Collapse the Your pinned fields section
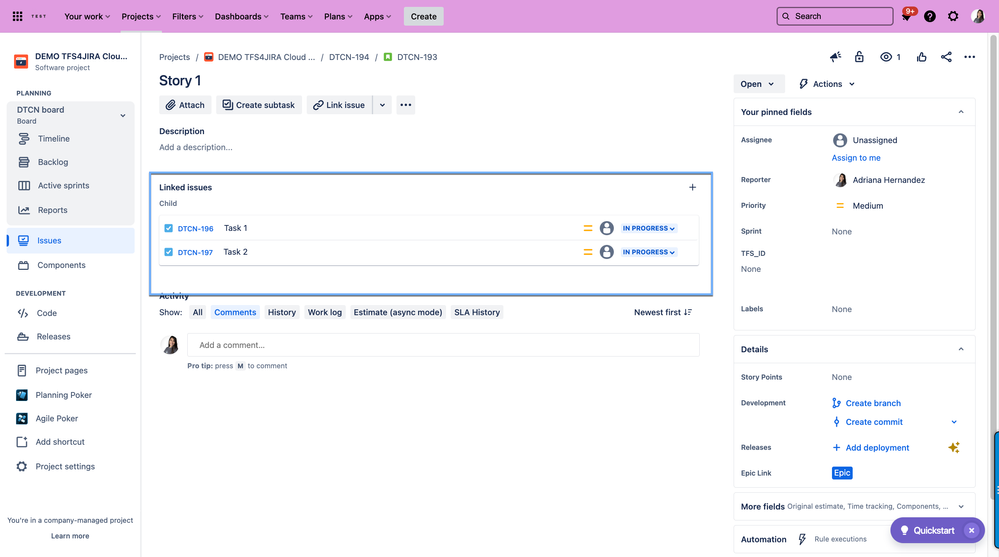Screen dimensions: 999x557 tap(961, 112)
